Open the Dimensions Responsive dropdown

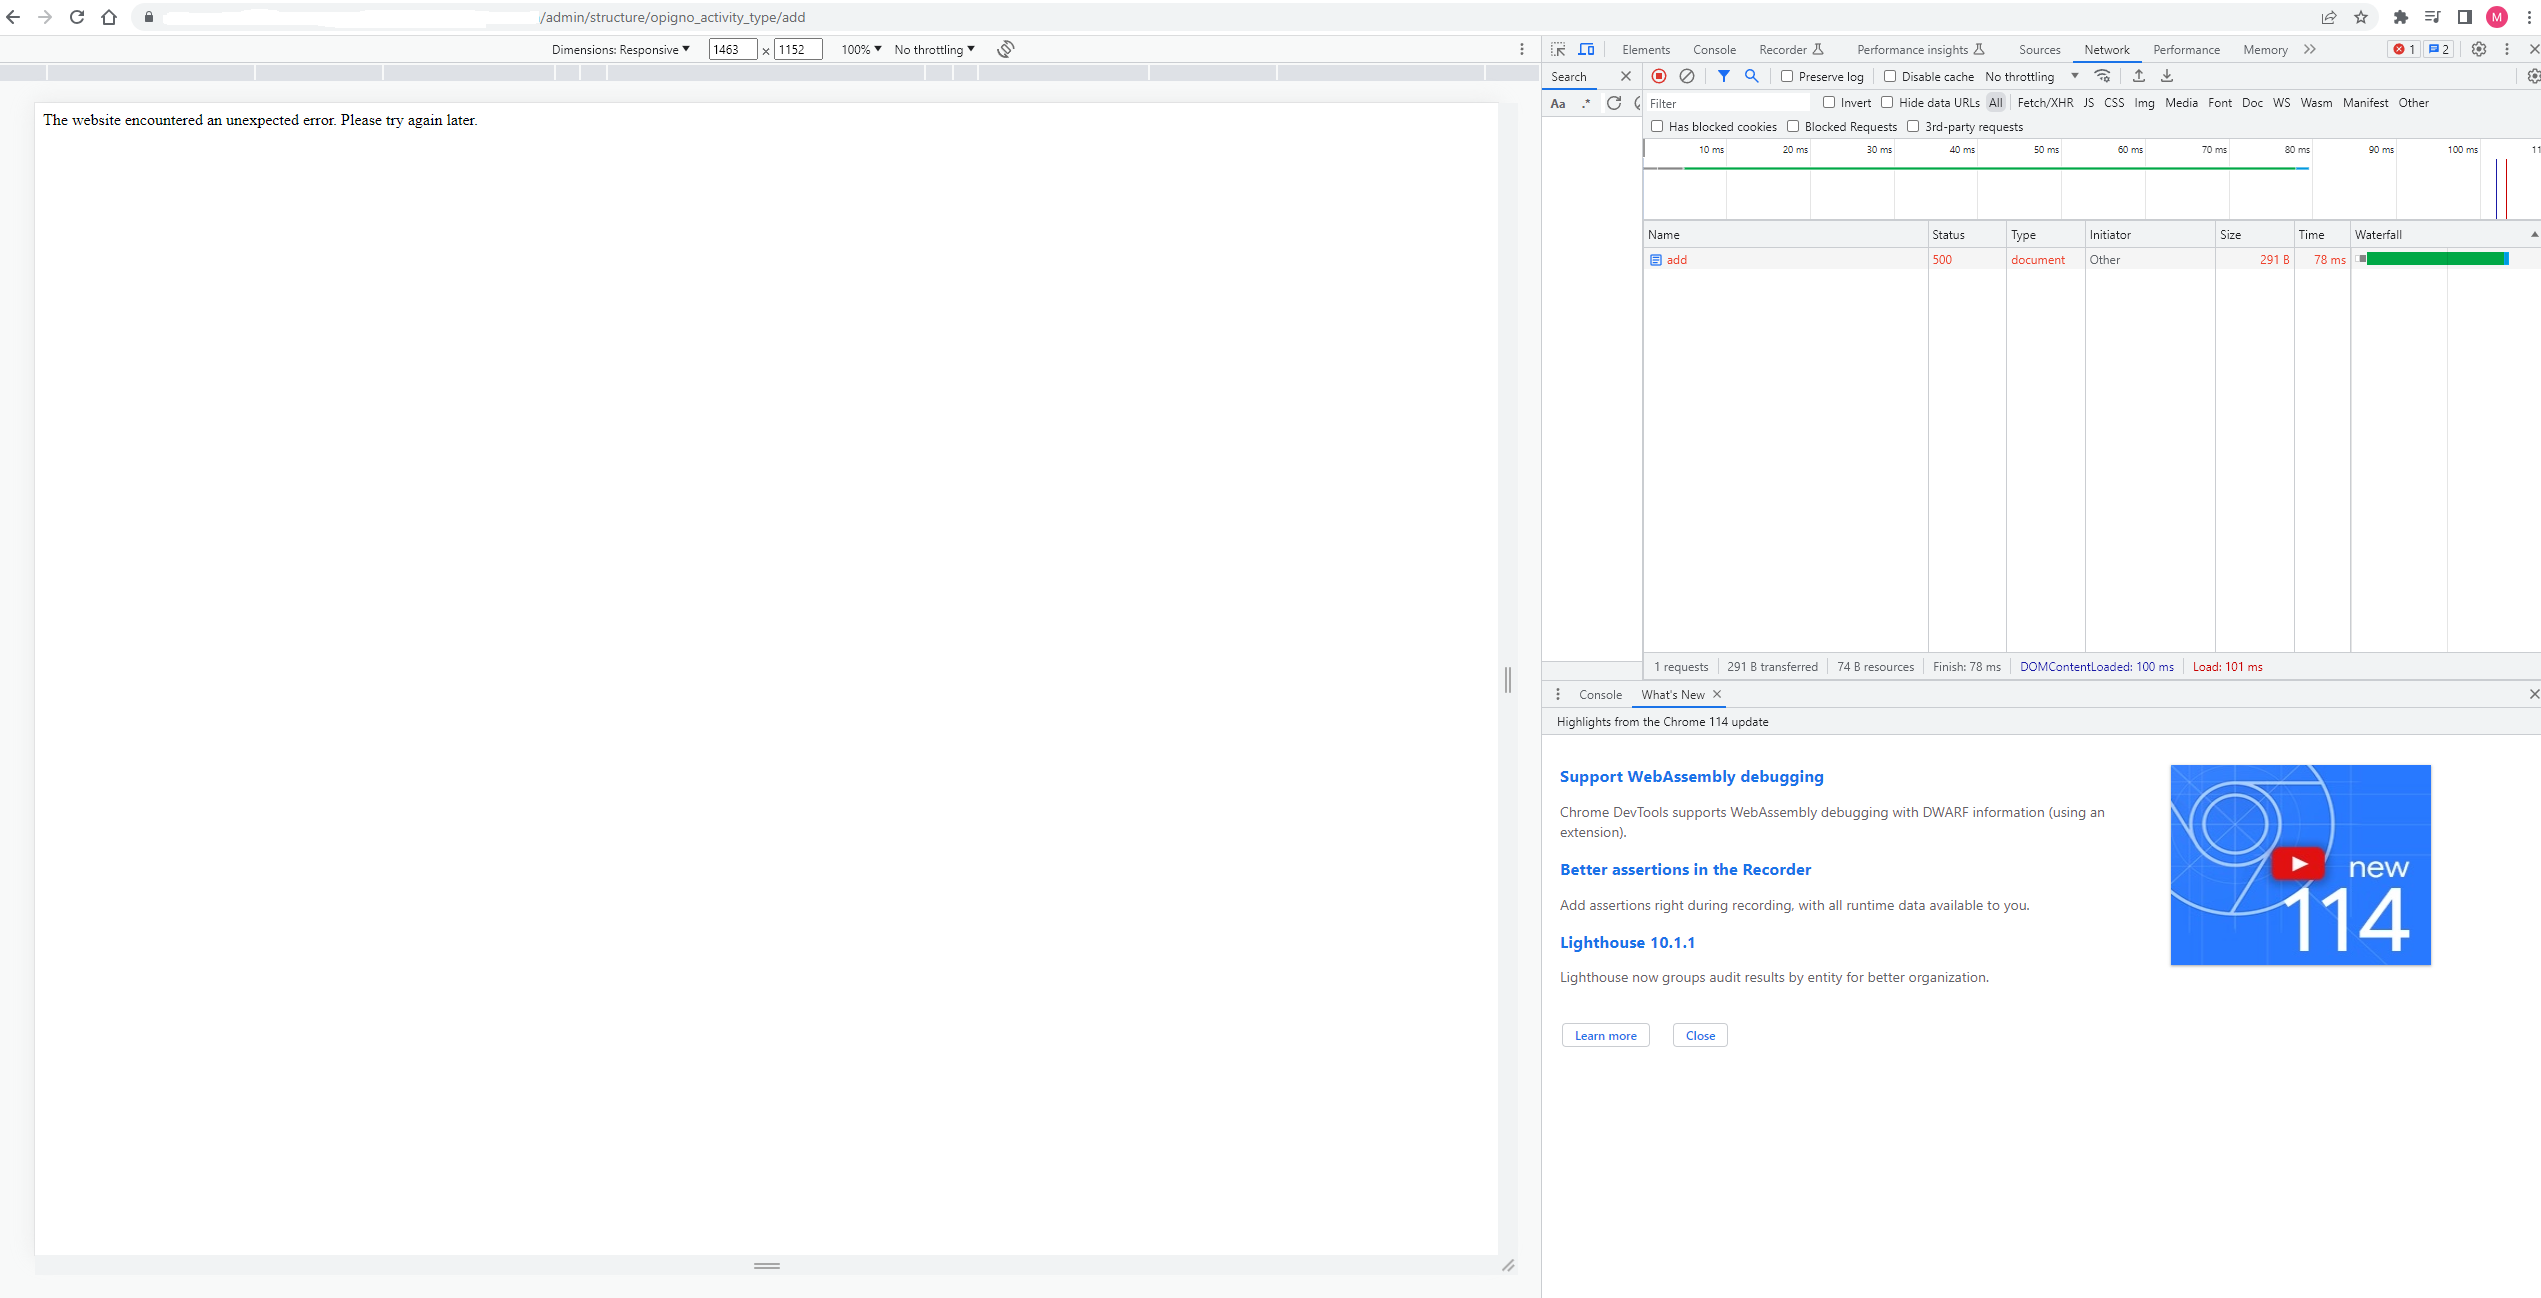coord(621,49)
